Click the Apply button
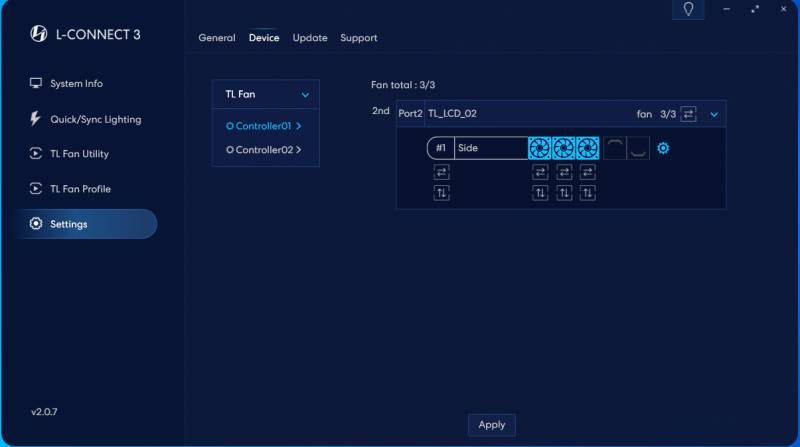Image resolution: width=800 pixels, height=447 pixels. (491, 425)
